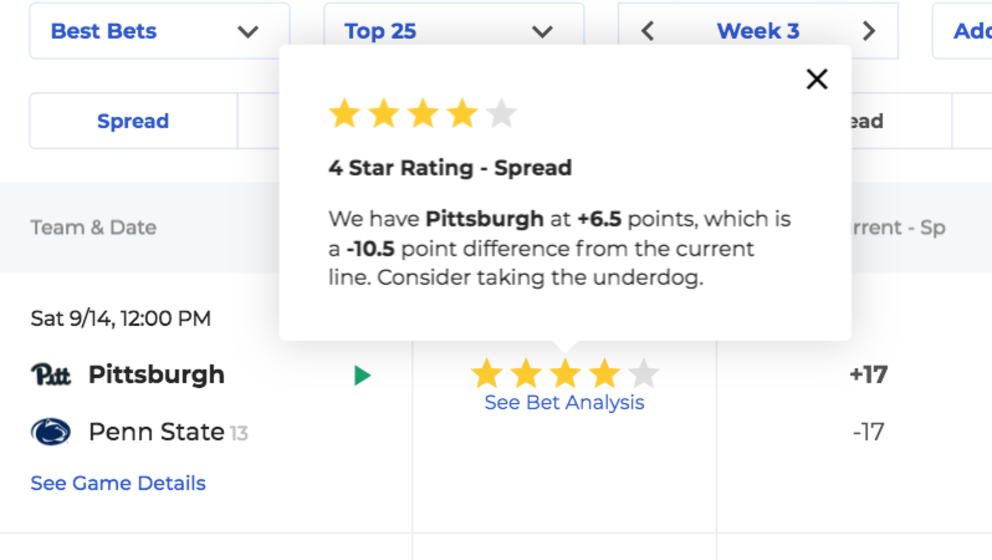The height and width of the screenshot is (560, 992).
Task: Open the Best Bets dropdown
Action: pyautogui.click(x=159, y=31)
